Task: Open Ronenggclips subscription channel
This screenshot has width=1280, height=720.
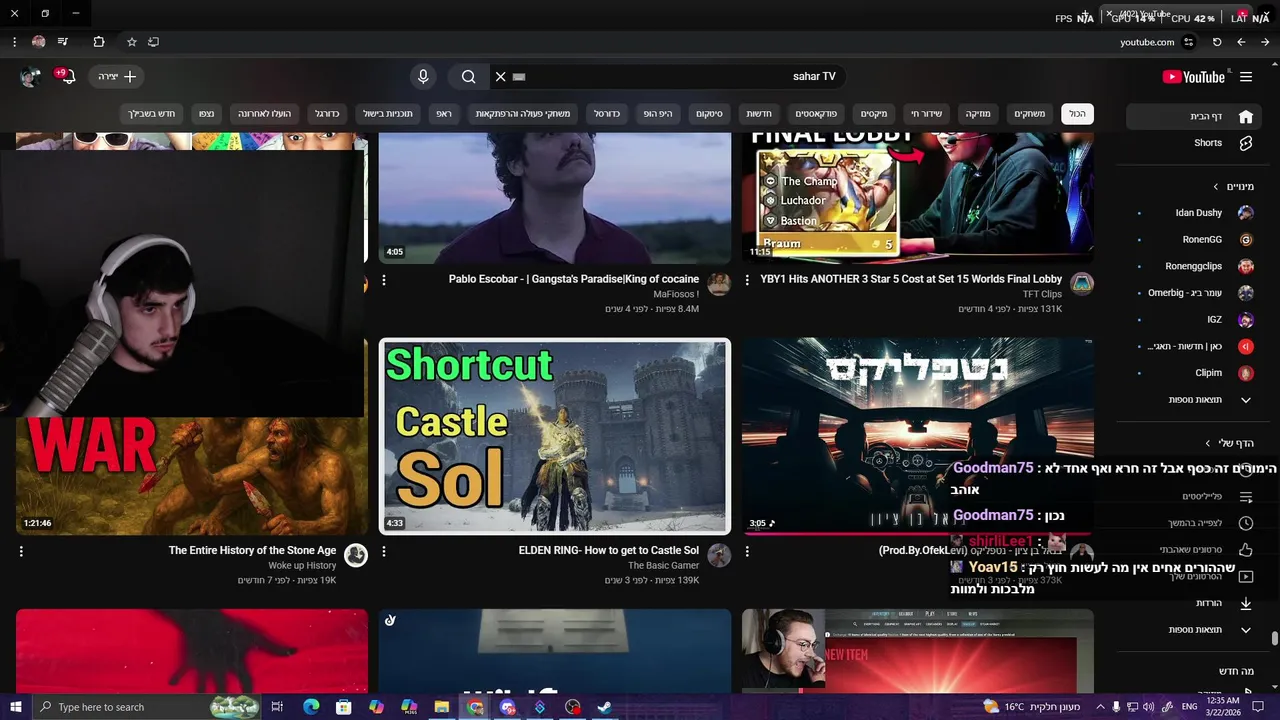Action: (1192, 266)
